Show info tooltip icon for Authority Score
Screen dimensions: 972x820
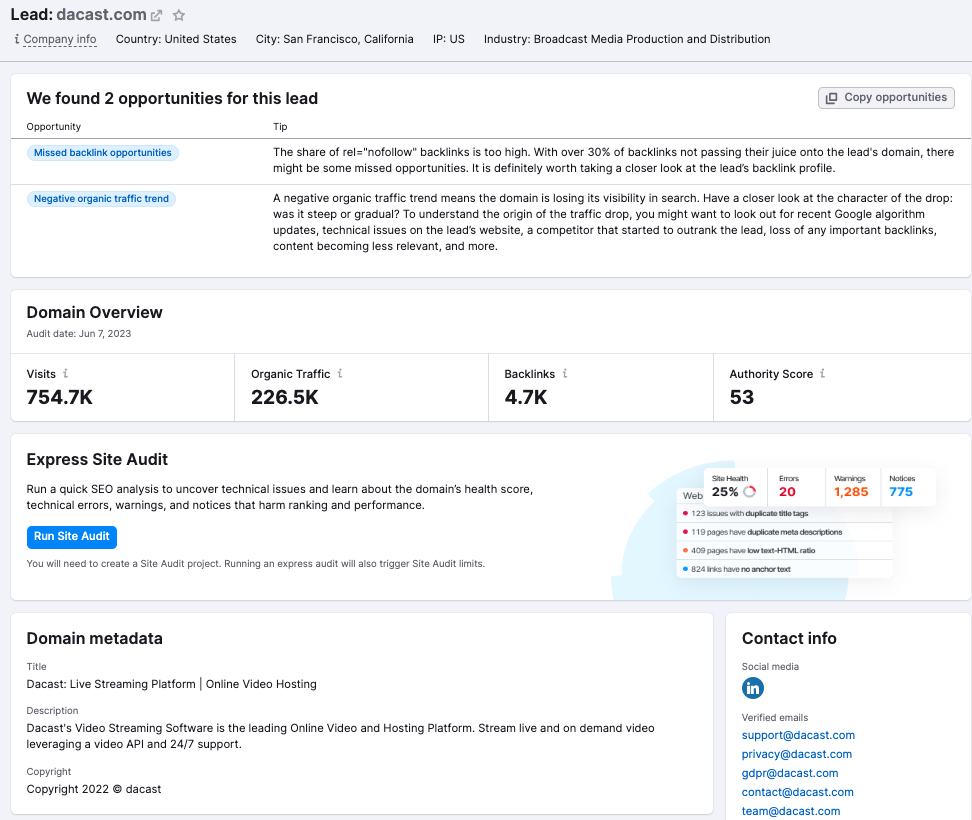coord(823,373)
